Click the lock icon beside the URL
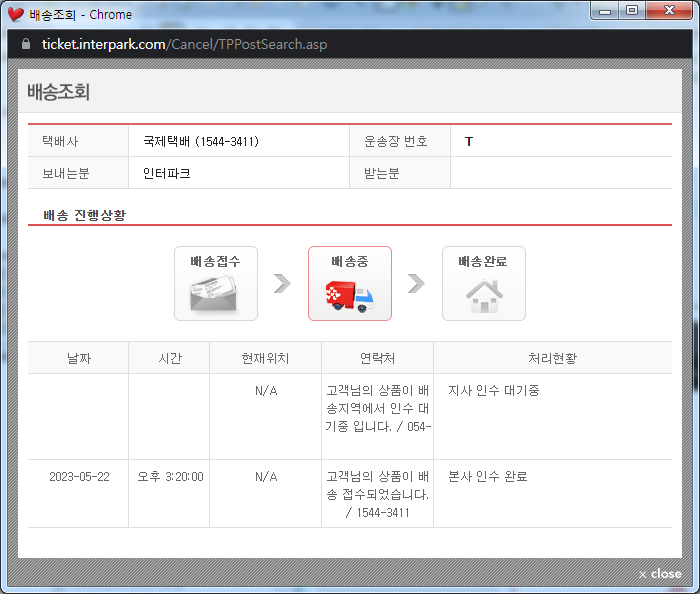 (26, 44)
